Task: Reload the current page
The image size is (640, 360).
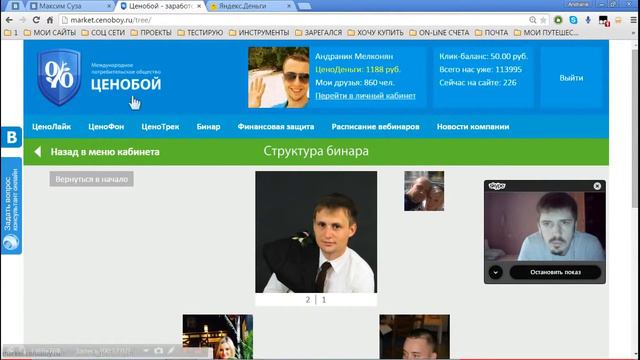Action: point(36,20)
